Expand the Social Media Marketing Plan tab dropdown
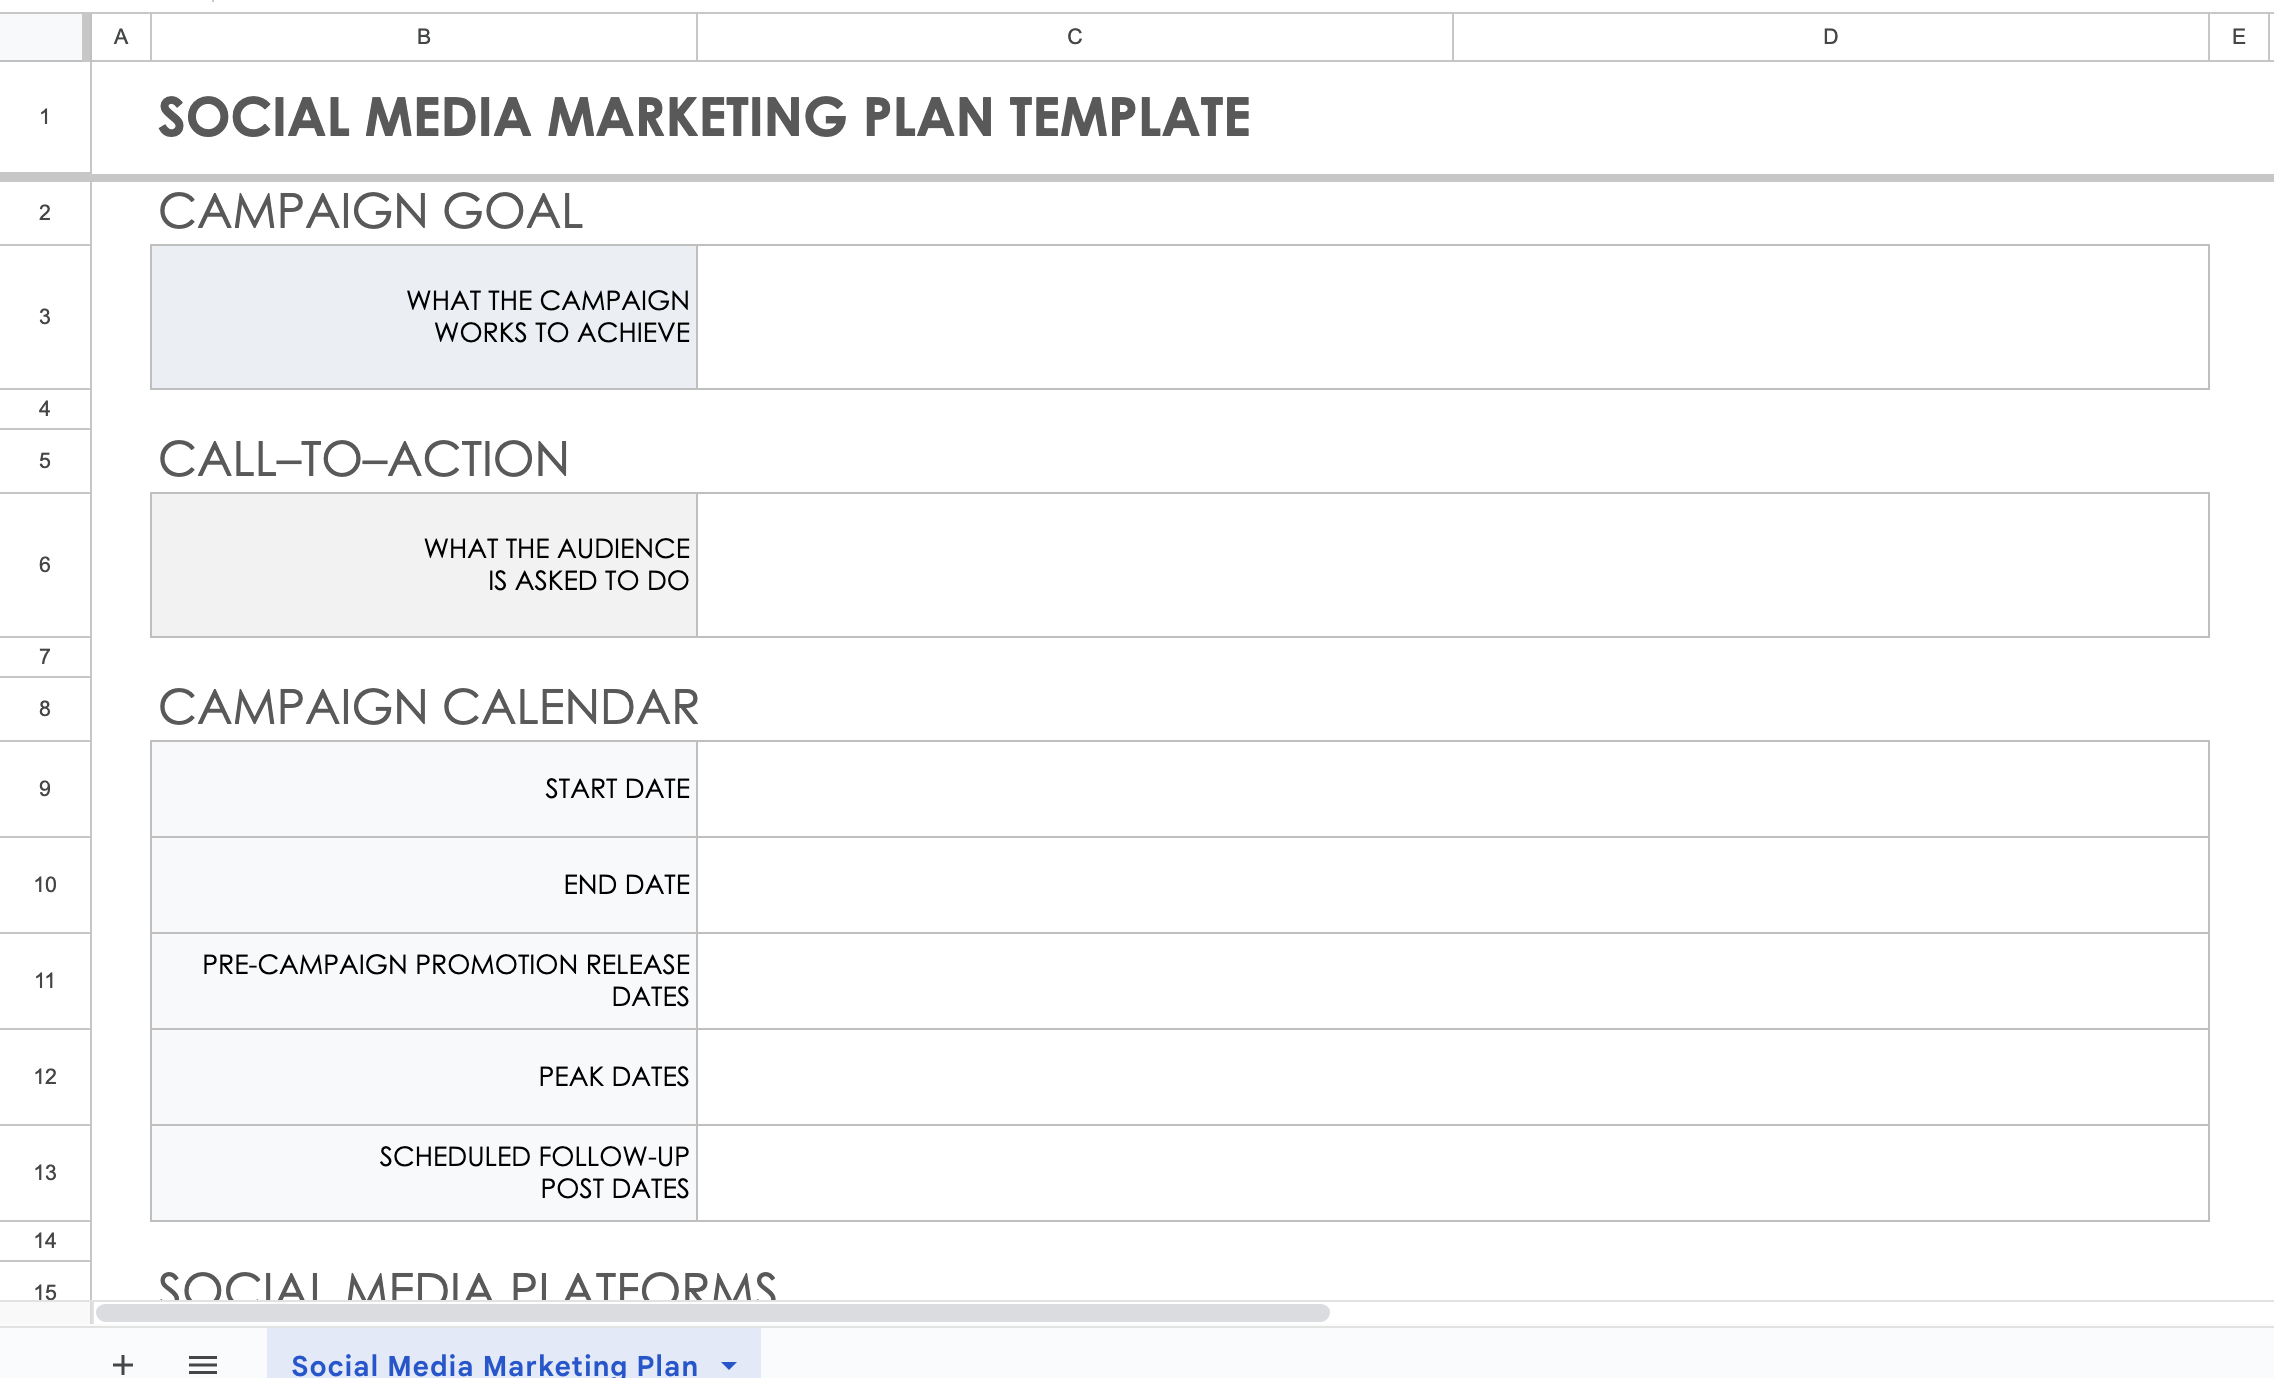This screenshot has height=1378, width=2274. (x=729, y=1365)
